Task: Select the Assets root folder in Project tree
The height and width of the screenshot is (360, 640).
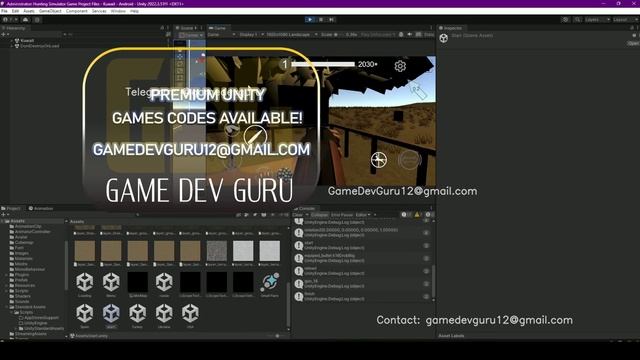Action: click(x=17, y=221)
